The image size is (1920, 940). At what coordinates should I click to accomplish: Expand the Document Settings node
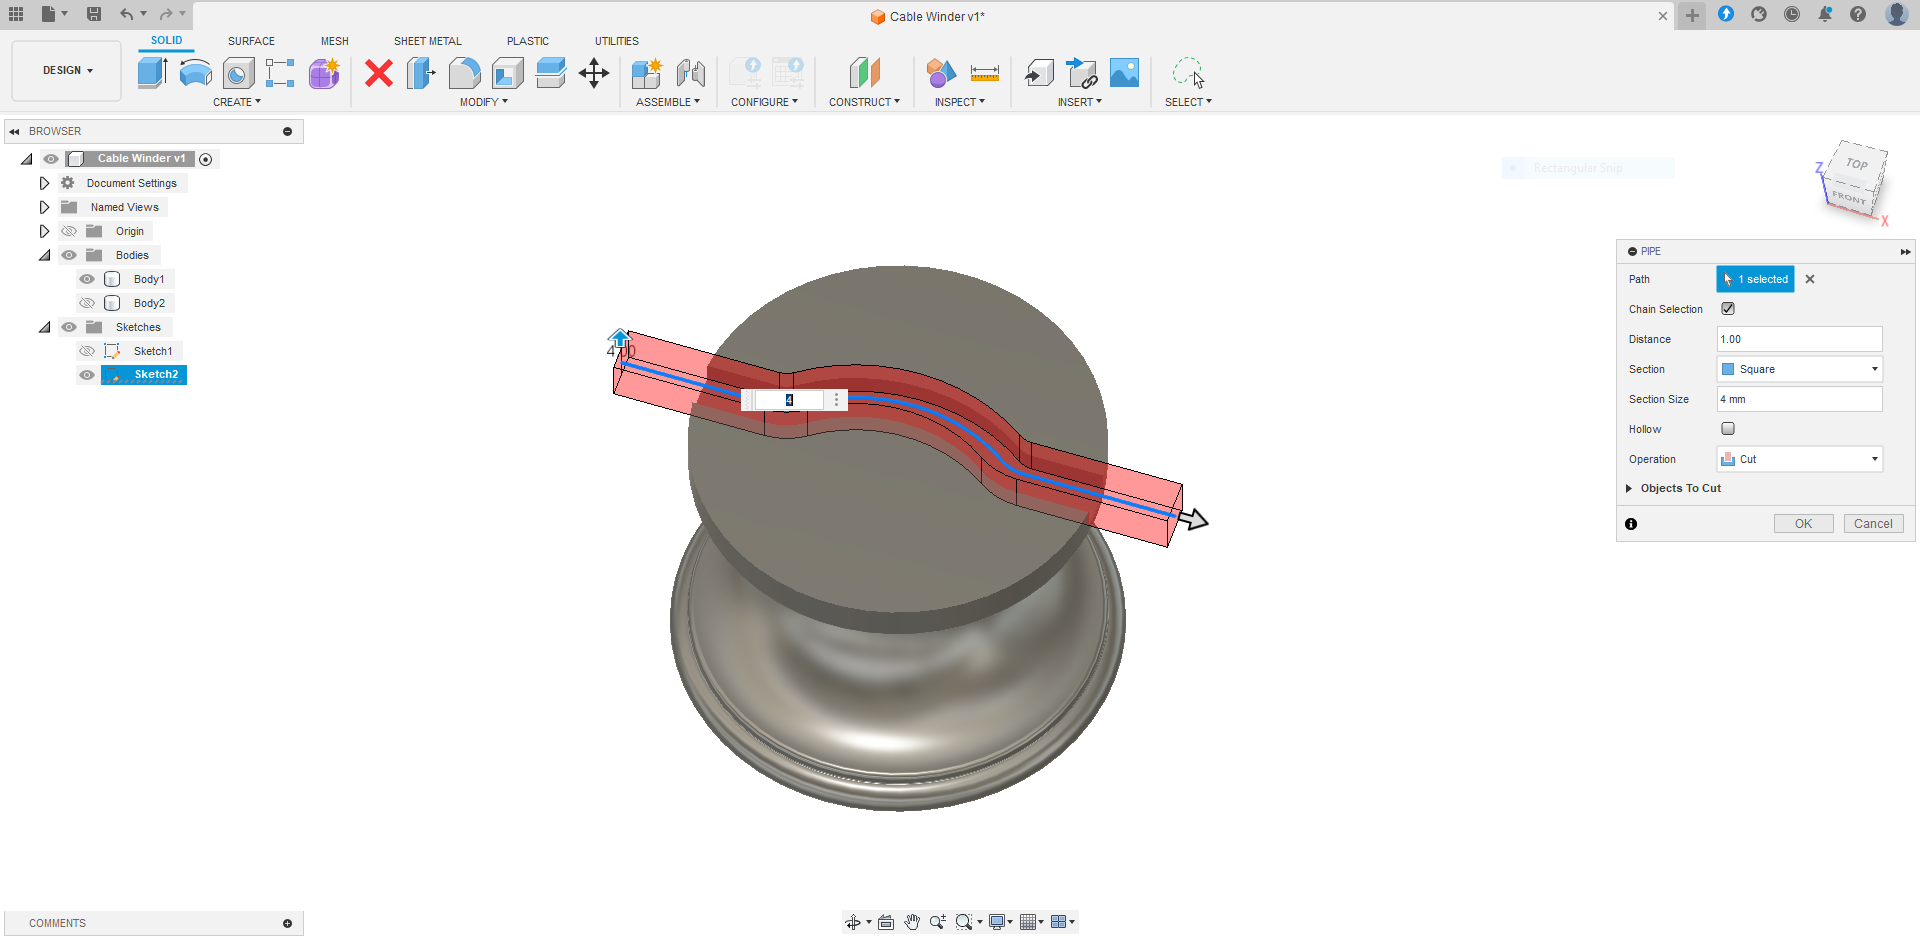[44, 183]
